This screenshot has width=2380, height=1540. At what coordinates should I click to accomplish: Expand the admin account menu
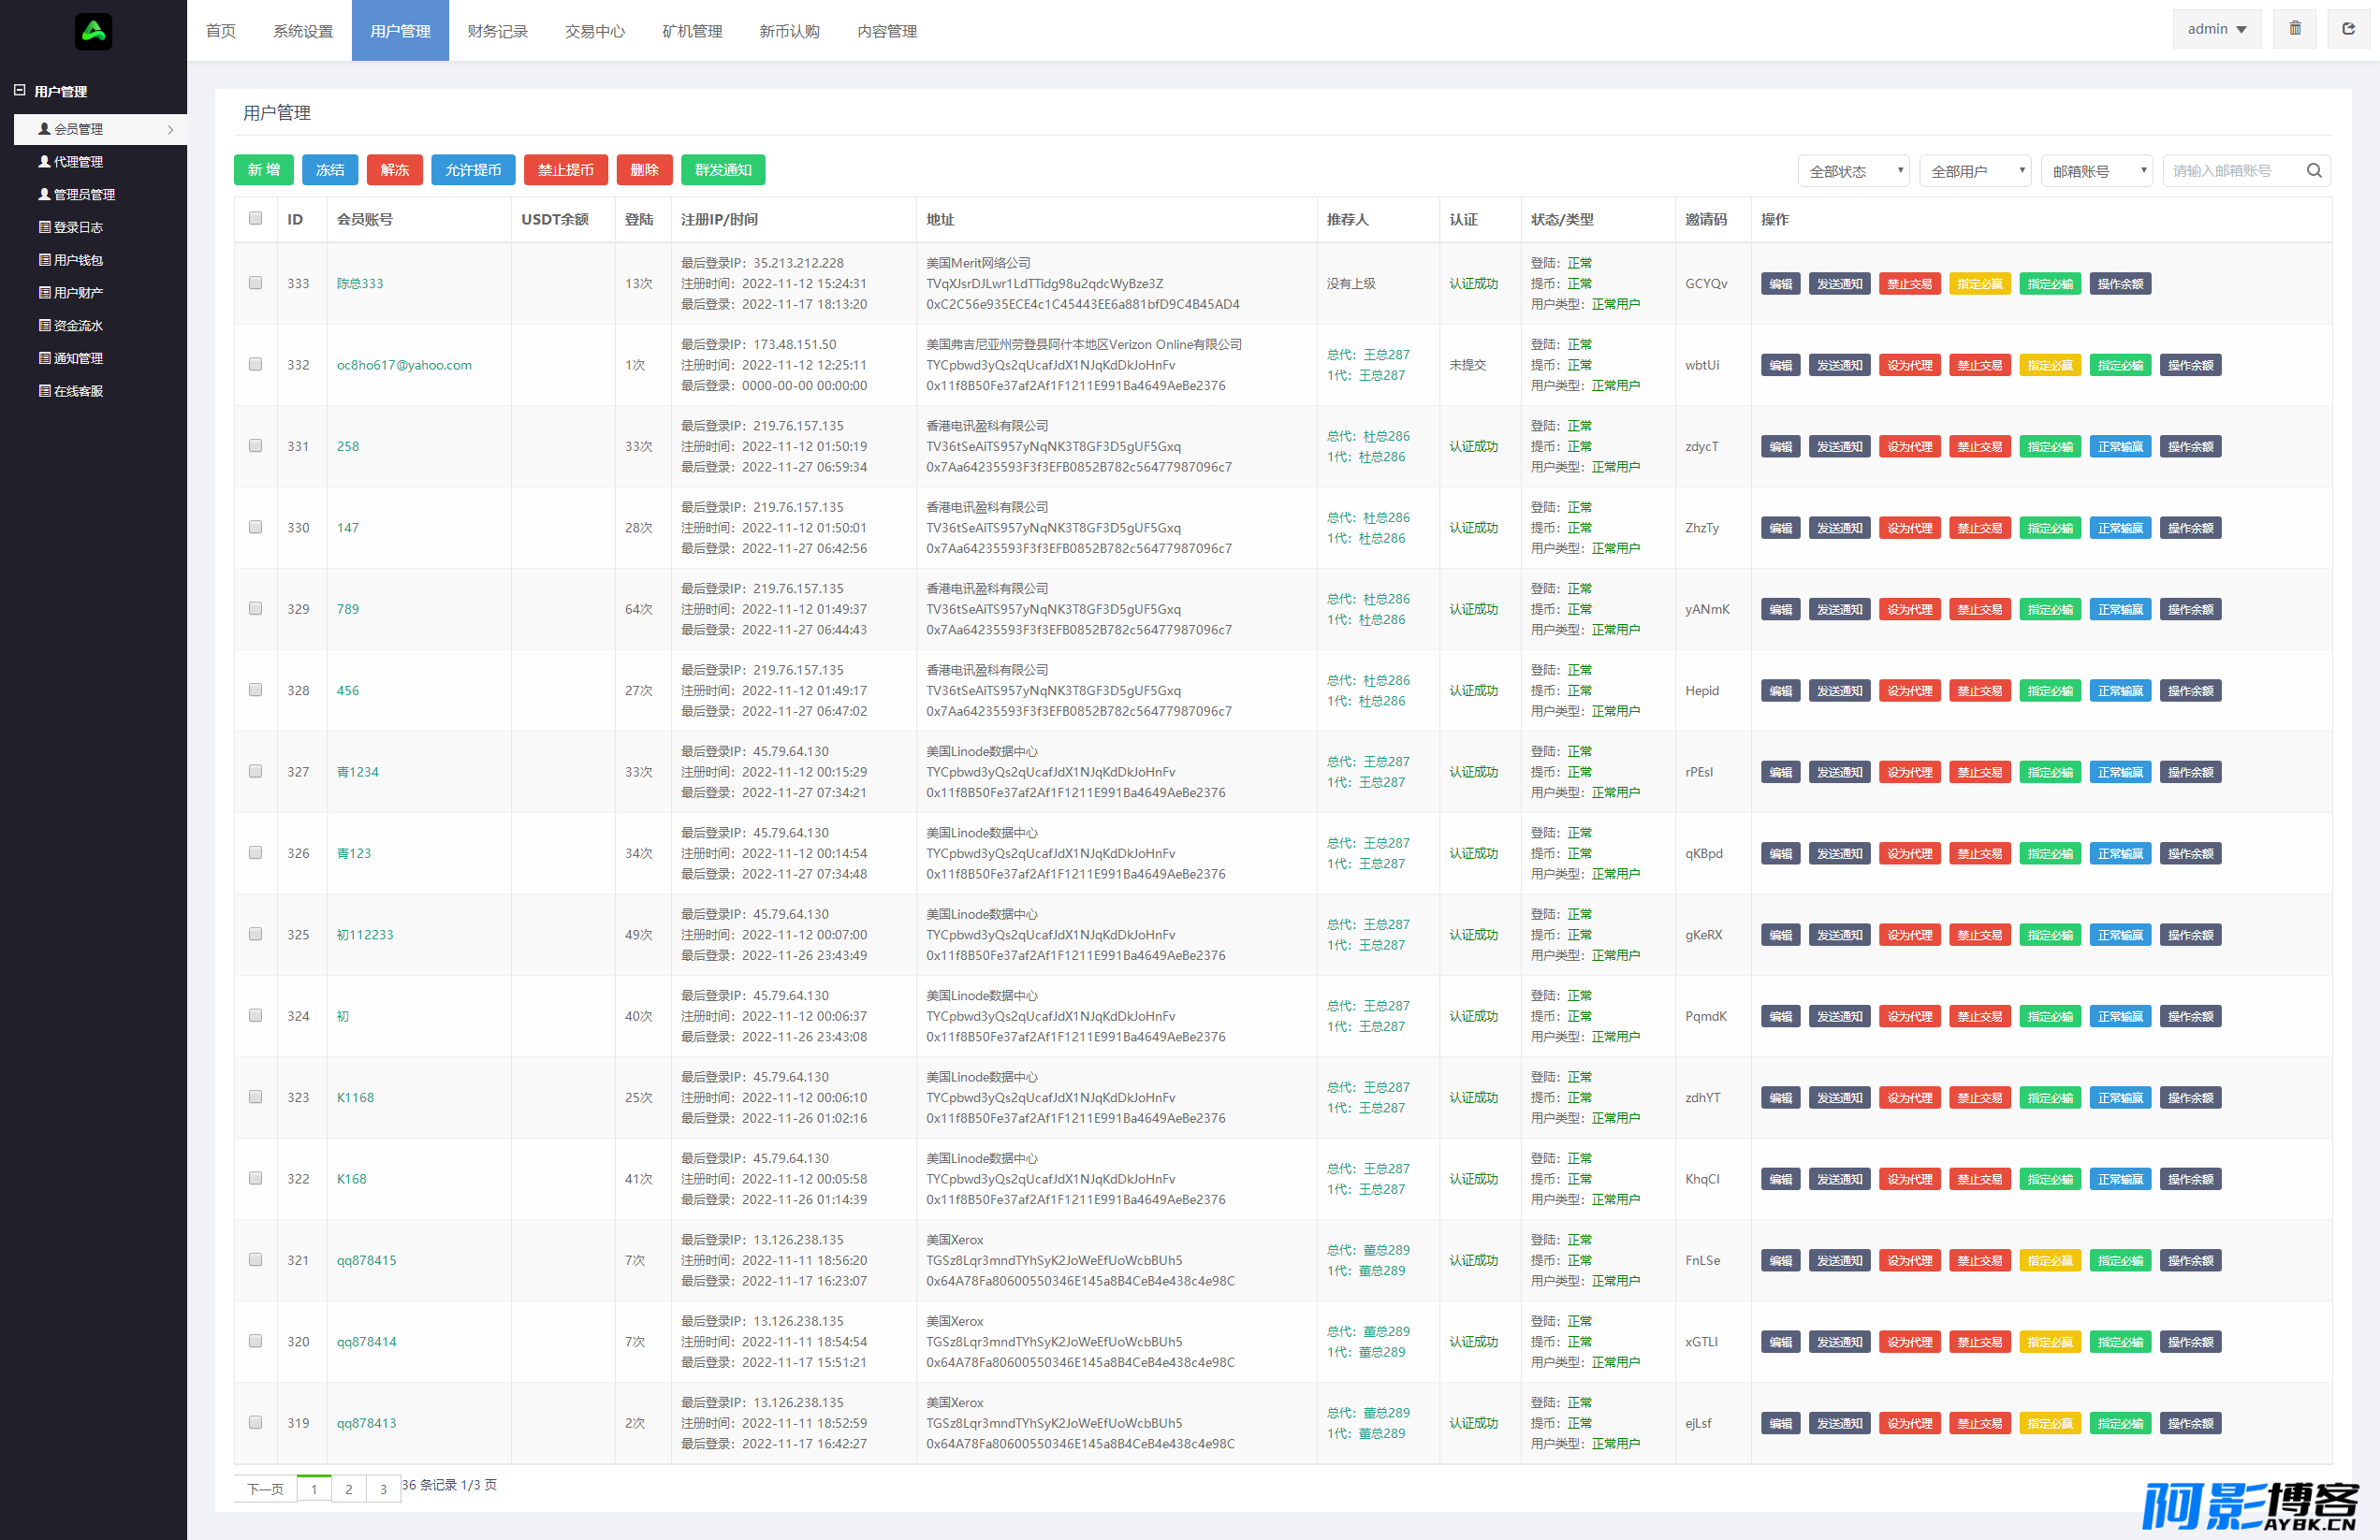click(x=2216, y=29)
